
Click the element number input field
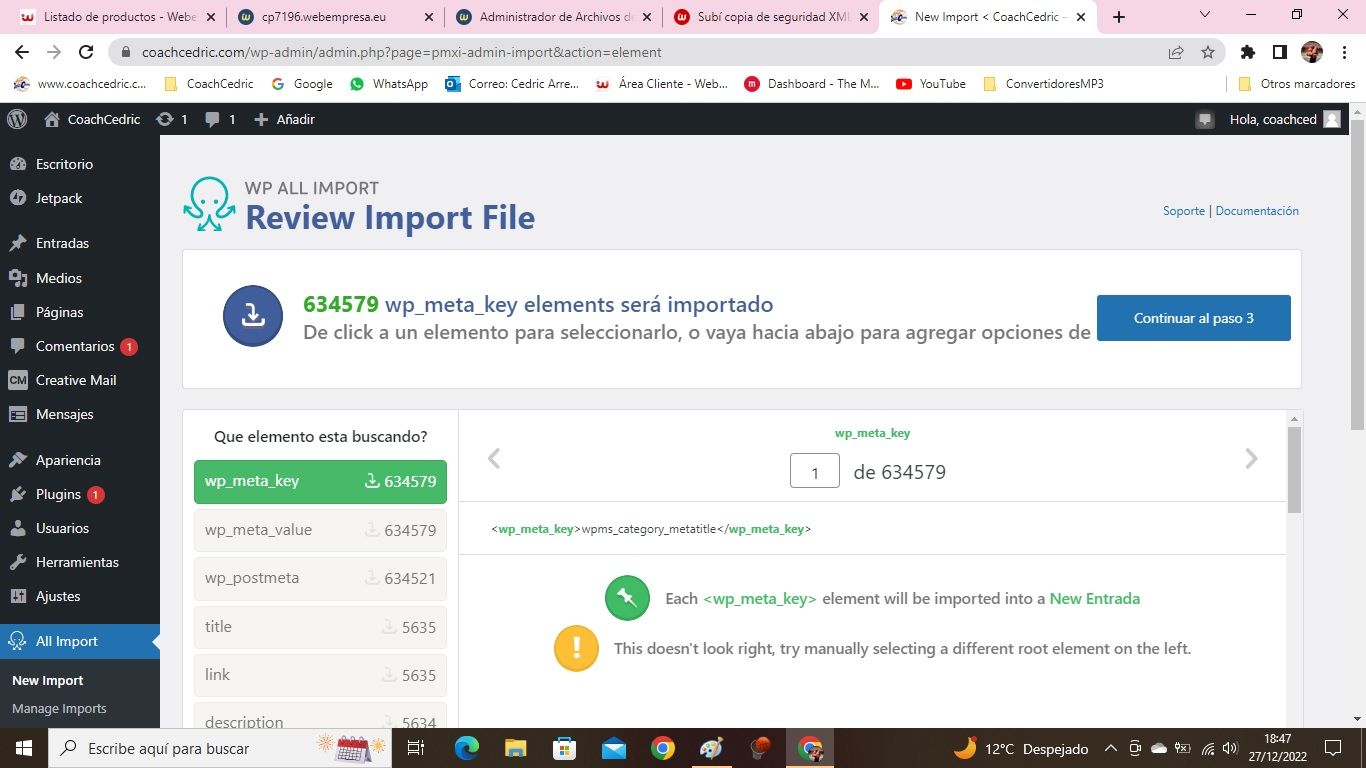pos(815,472)
